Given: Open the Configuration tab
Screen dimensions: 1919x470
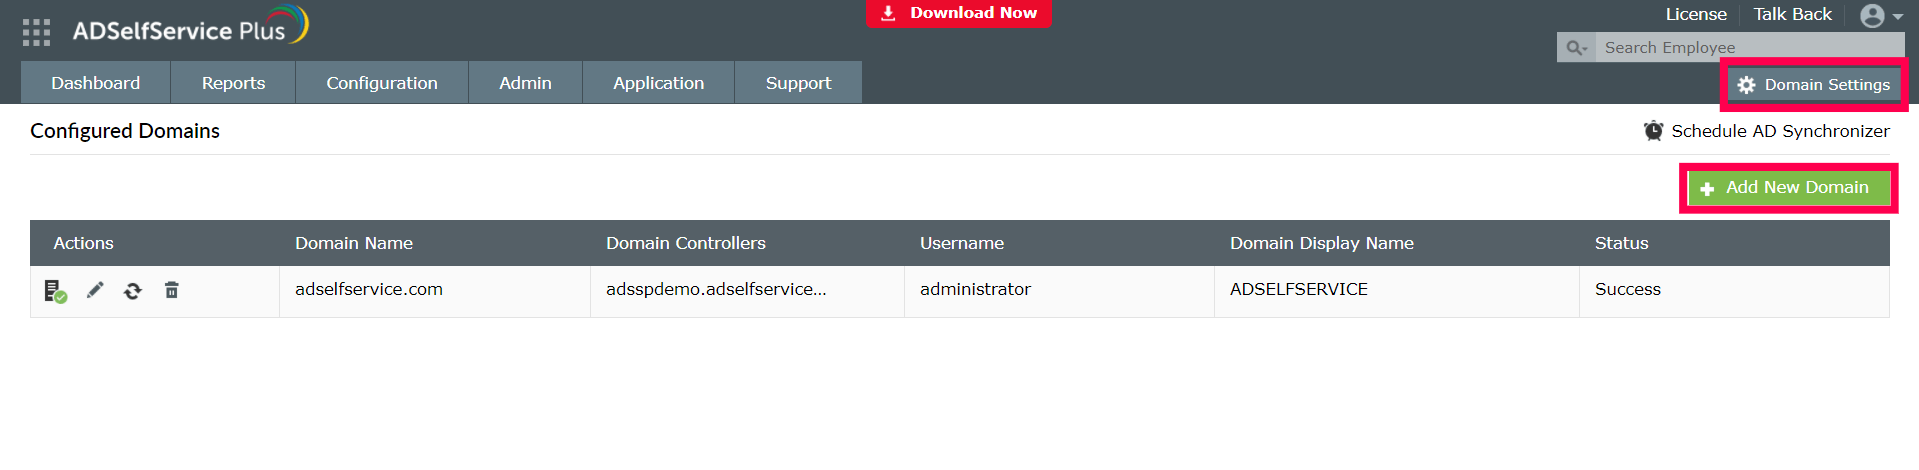Looking at the screenshot, I should (x=382, y=83).
